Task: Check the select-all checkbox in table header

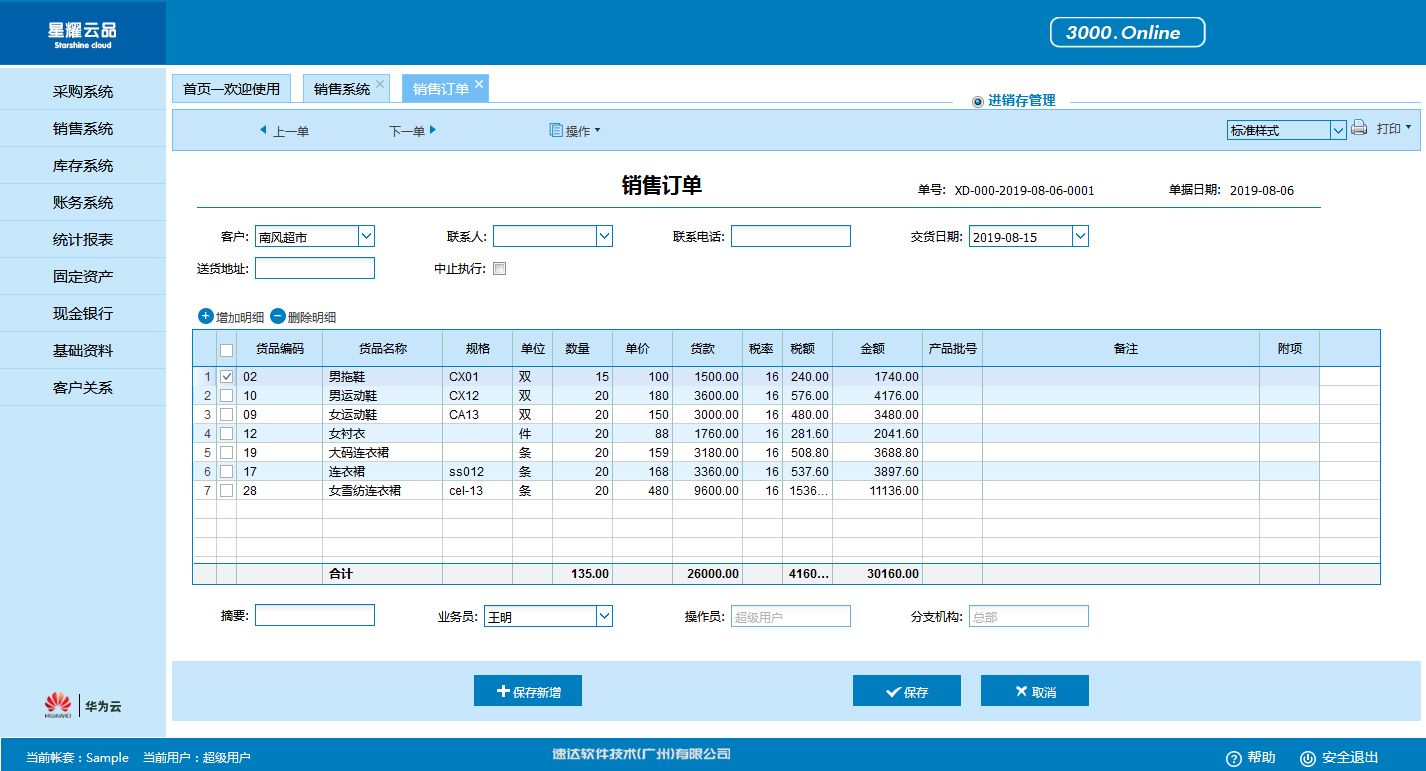Action: pos(226,350)
